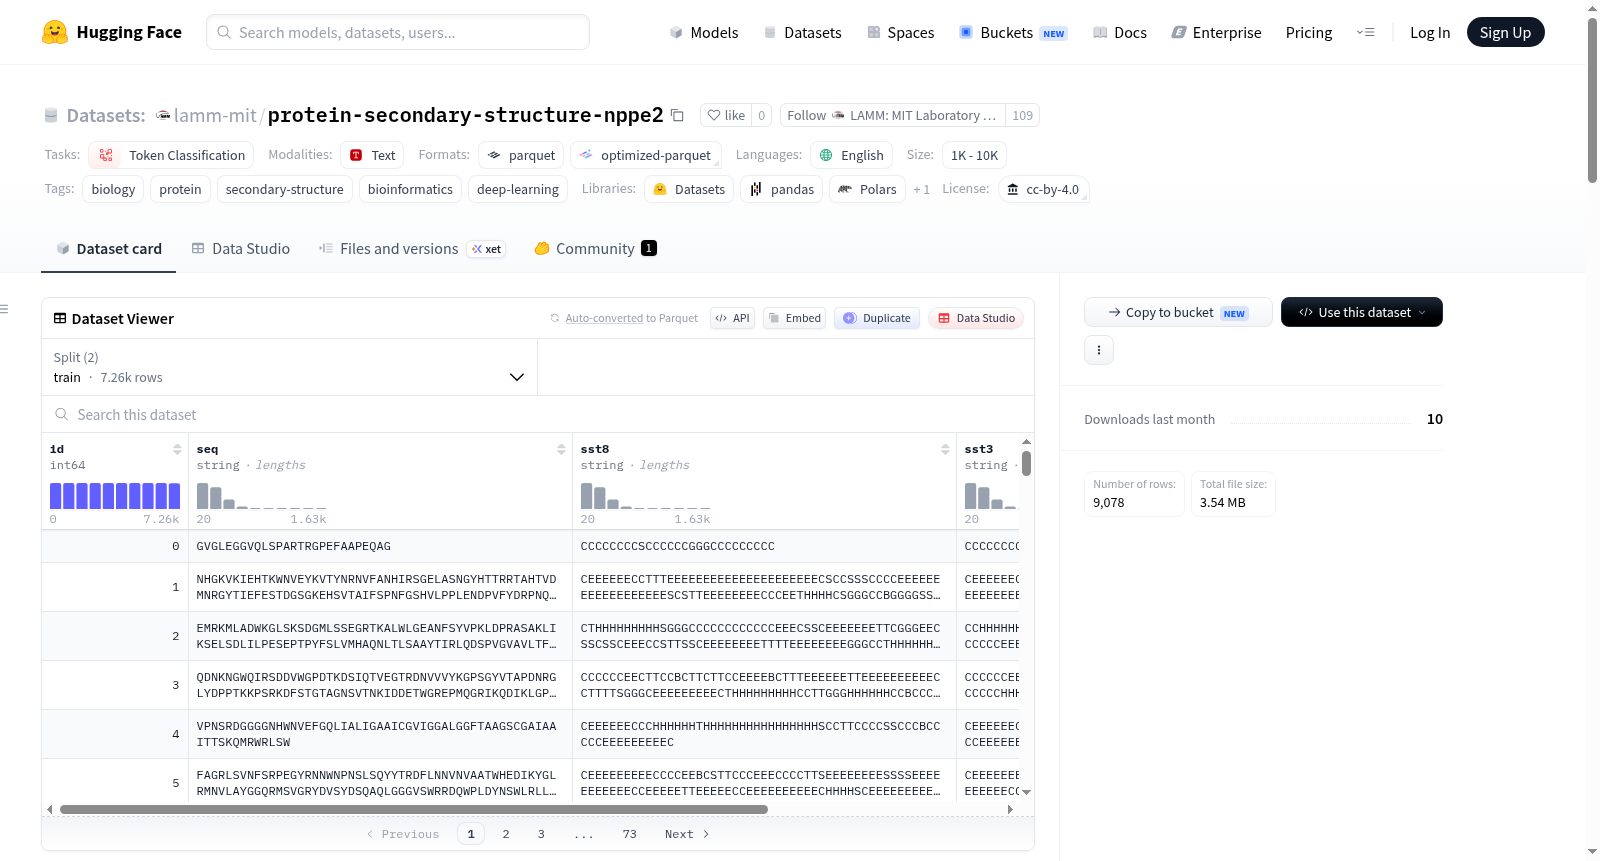This screenshot has height=861, width=1600.
Task: Show the extra libraries via +1
Action: click(921, 189)
